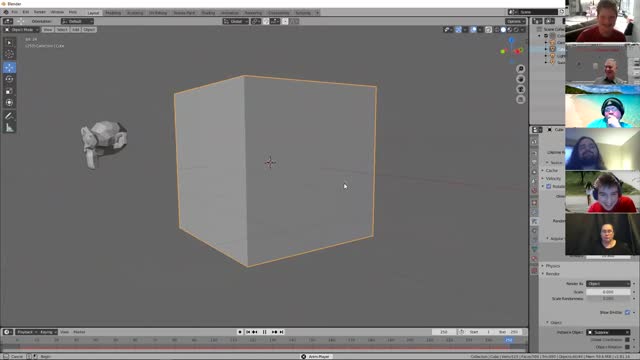Image resolution: width=640 pixels, height=360 pixels.
Task: Open the Object menu in viewport header
Action: [x=89, y=30]
